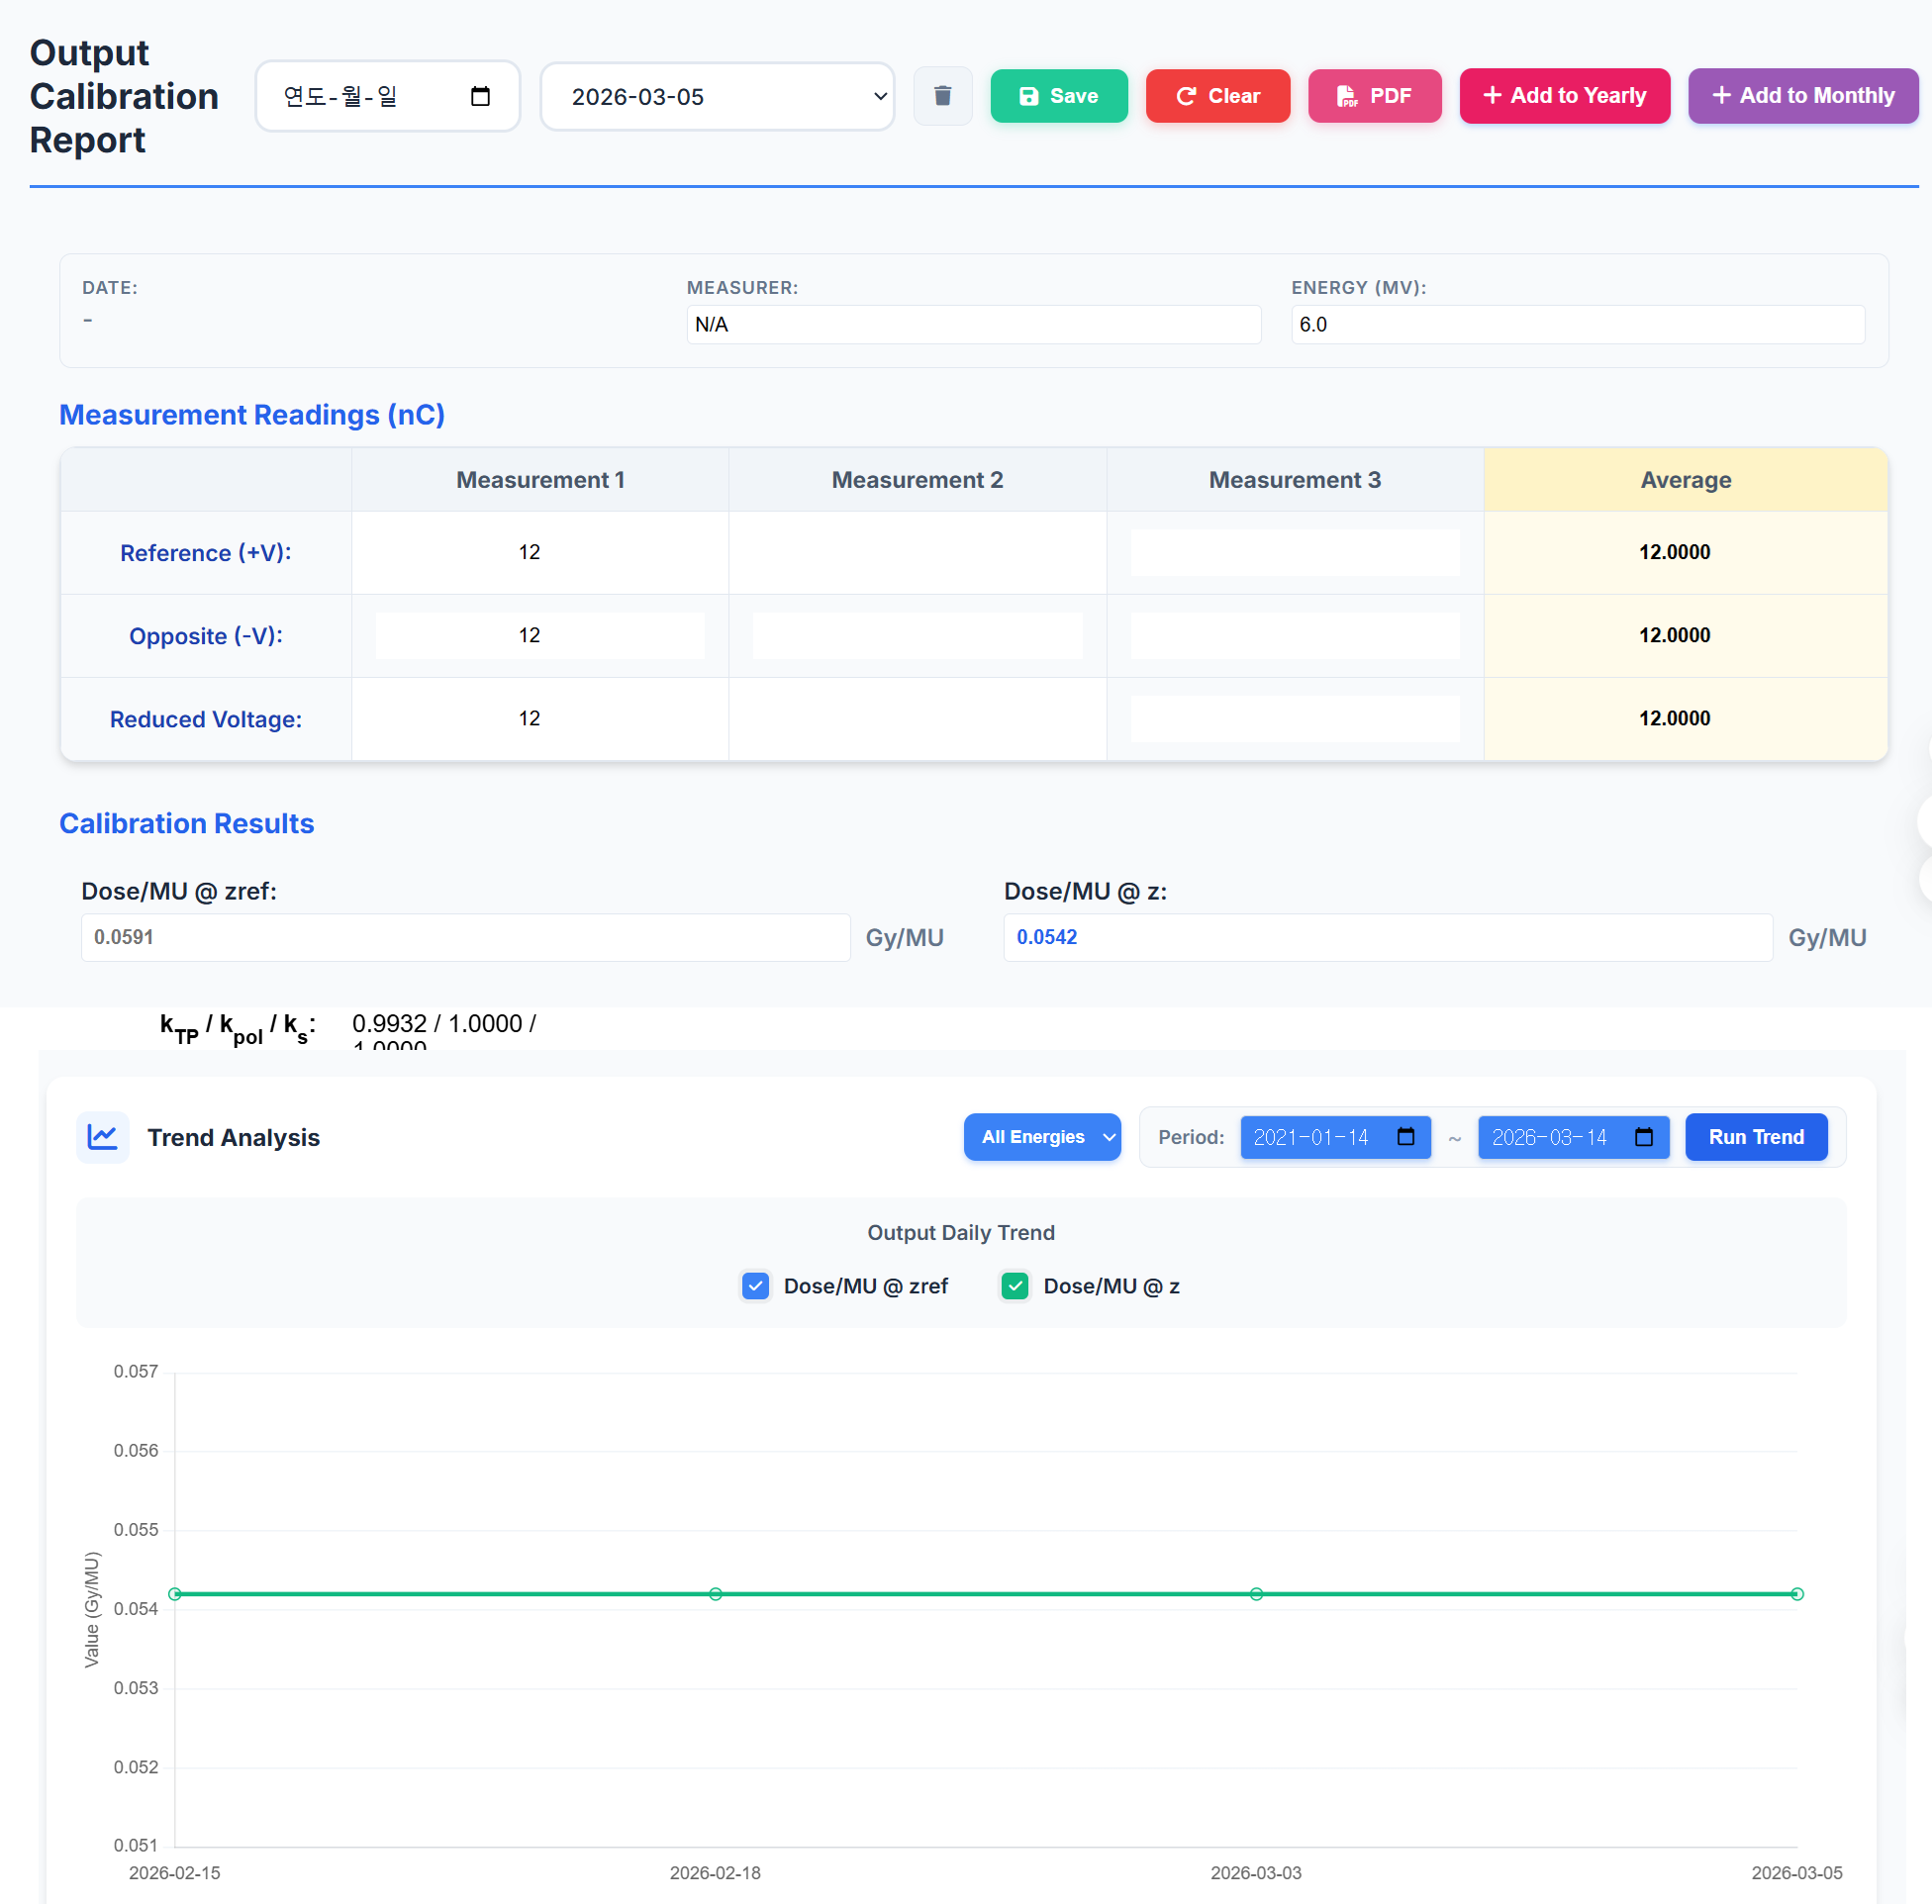Open the 2026-03-05 report dropdown
The height and width of the screenshot is (1904, 1932).
pyautogui.click(x=717, y=97)
